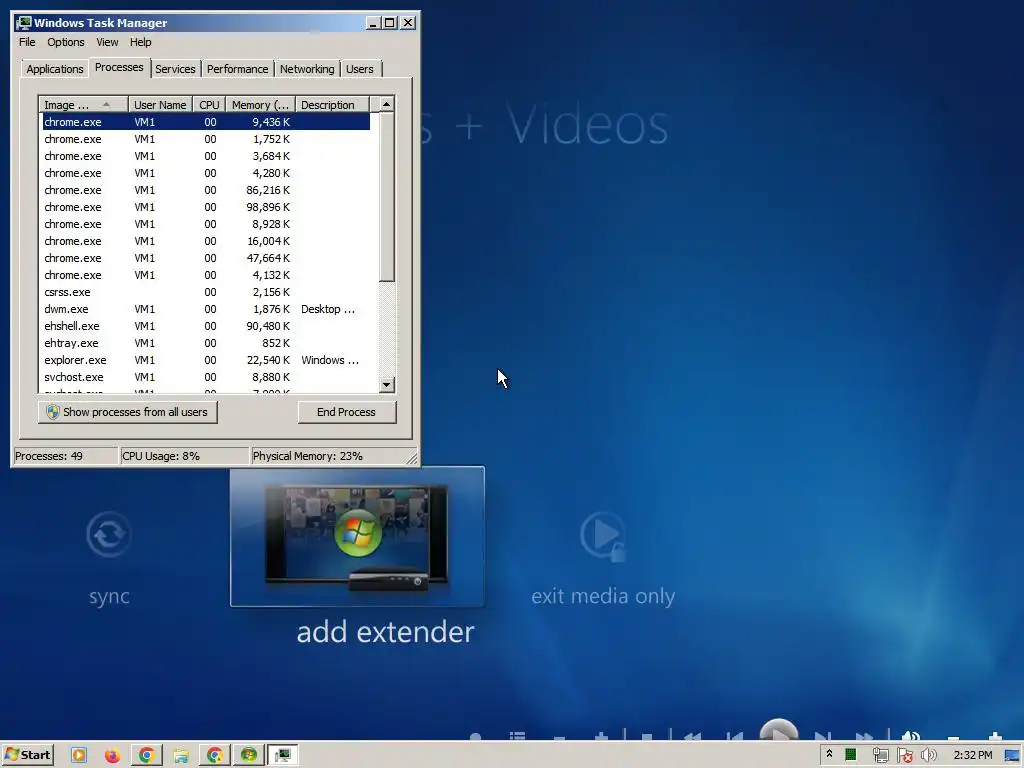
Task: Select the chrome.exe row using 9,436 K
Action: (206, 122)
